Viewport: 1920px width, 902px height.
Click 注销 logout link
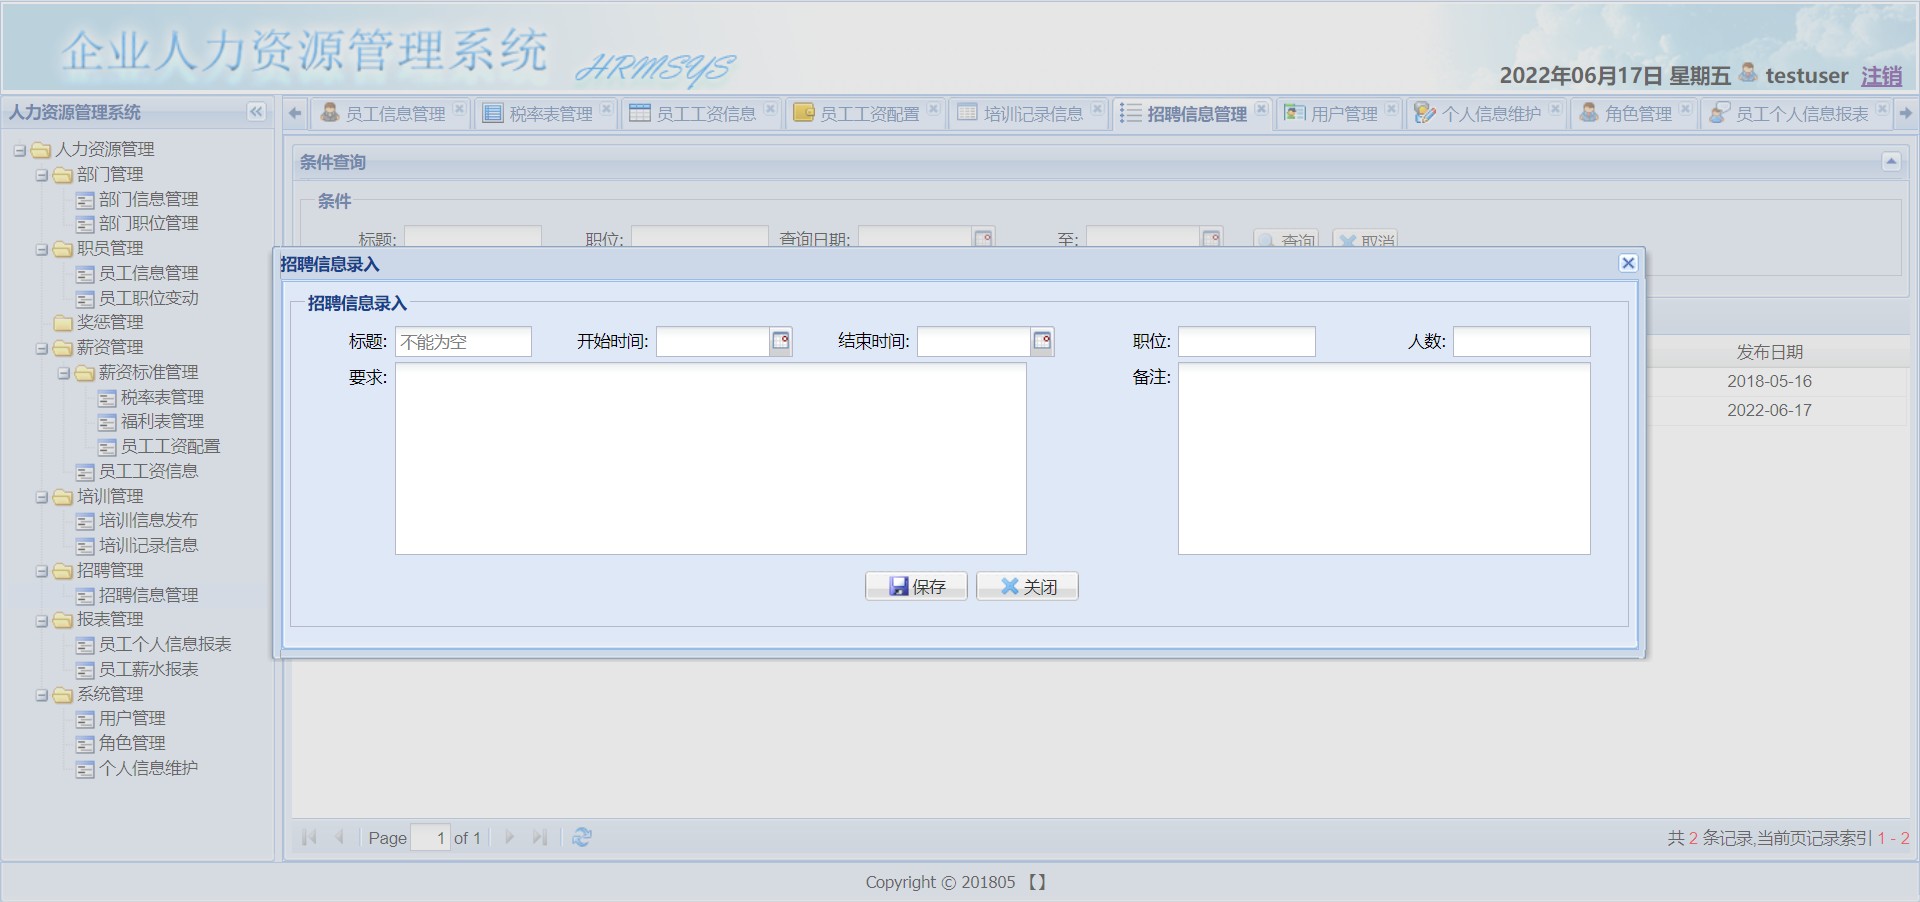[1881, 75]
